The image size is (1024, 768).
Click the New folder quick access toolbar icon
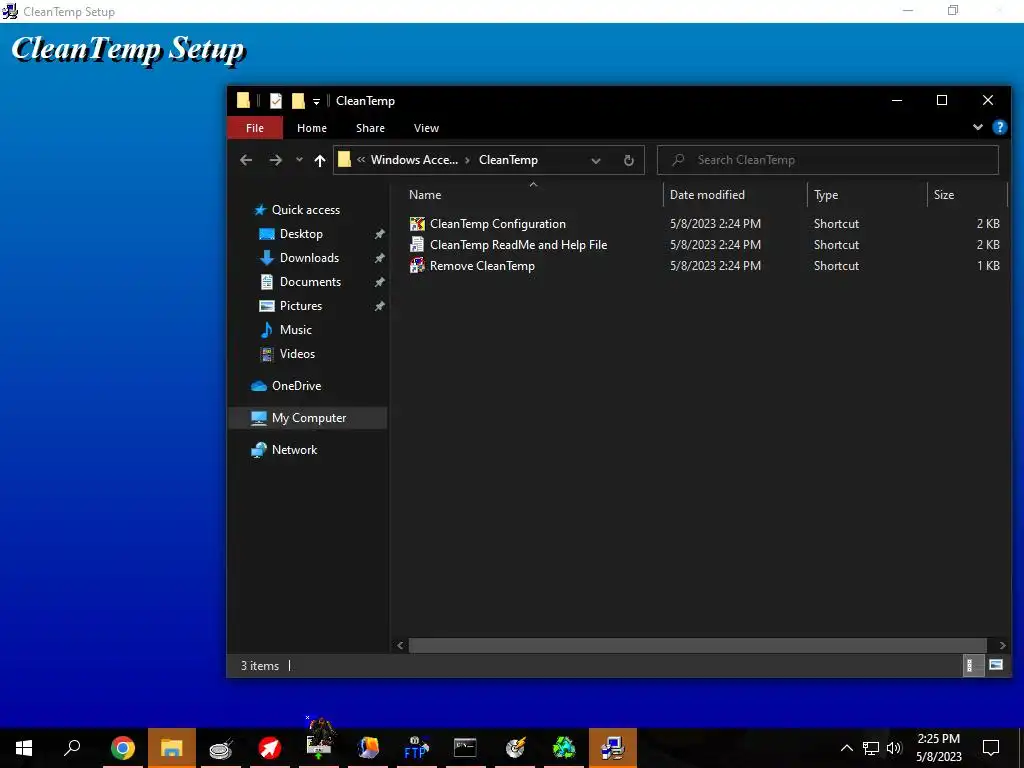(x=298, y=101)
